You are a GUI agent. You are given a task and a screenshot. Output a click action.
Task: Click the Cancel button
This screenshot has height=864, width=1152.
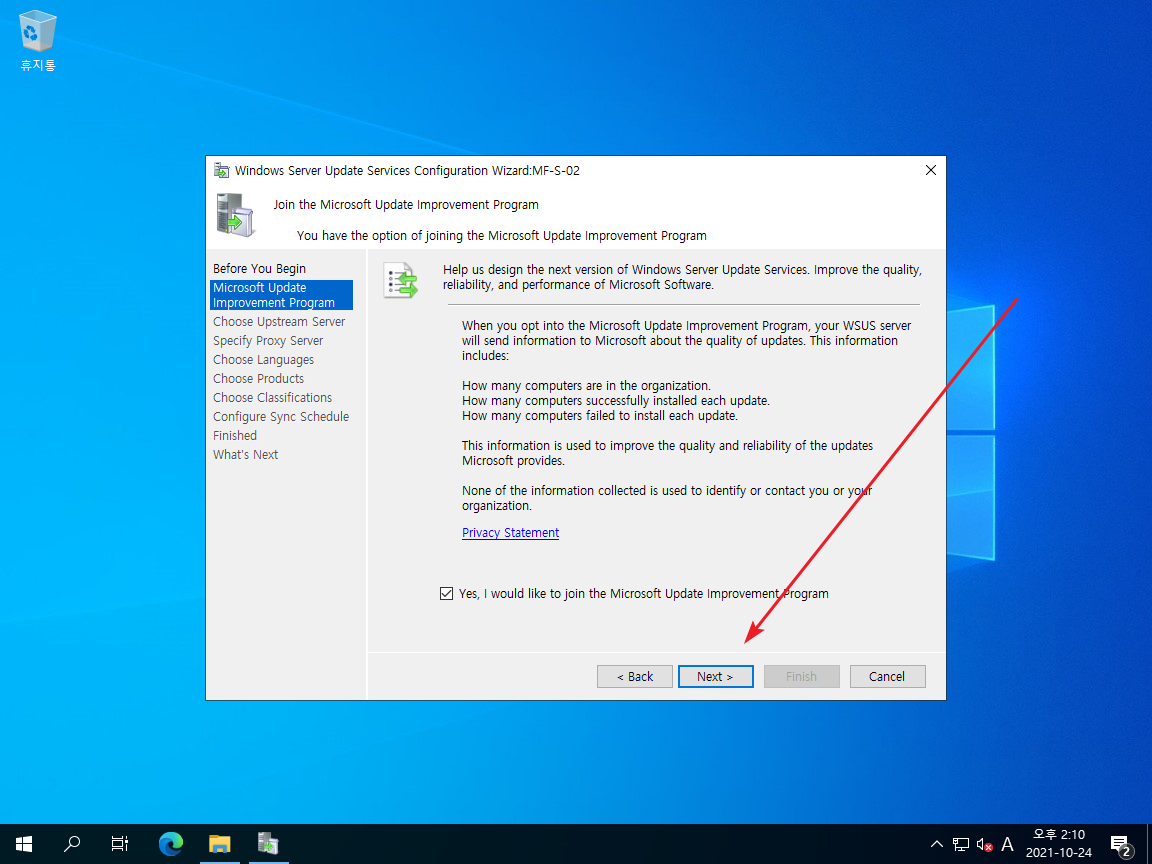click(x=888, y=677)
